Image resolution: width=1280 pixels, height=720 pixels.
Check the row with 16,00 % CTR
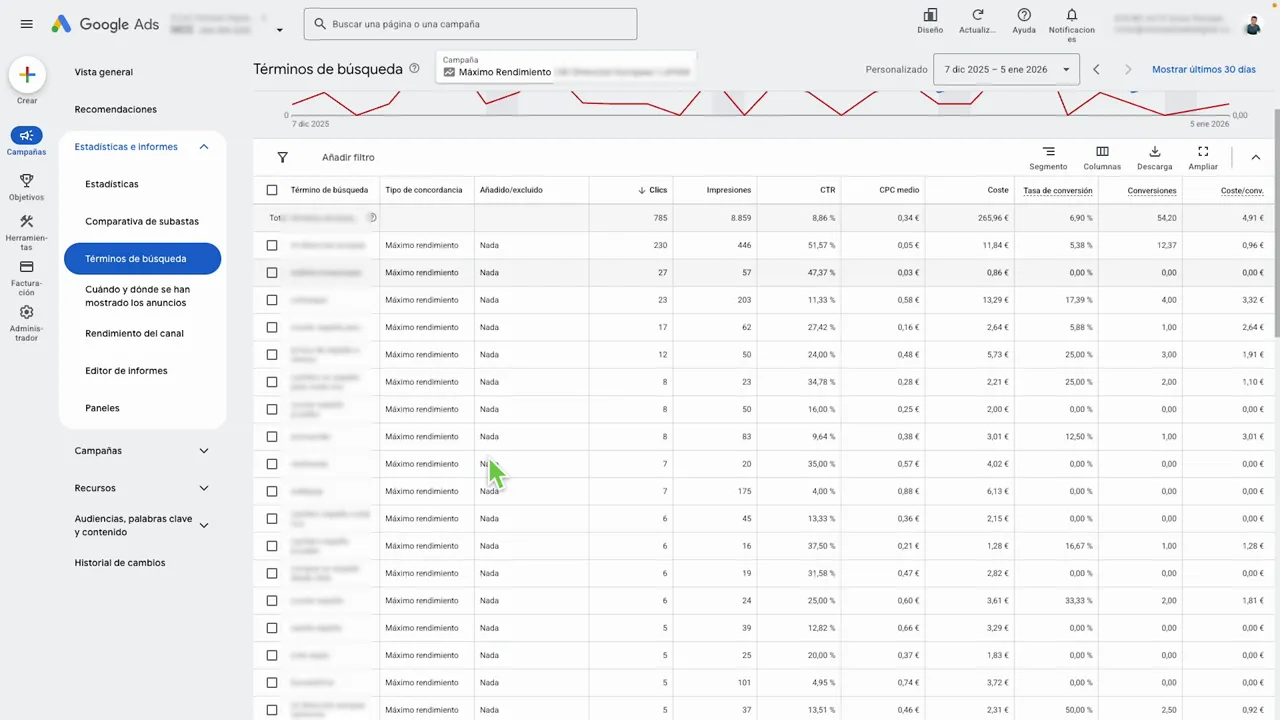272,409
